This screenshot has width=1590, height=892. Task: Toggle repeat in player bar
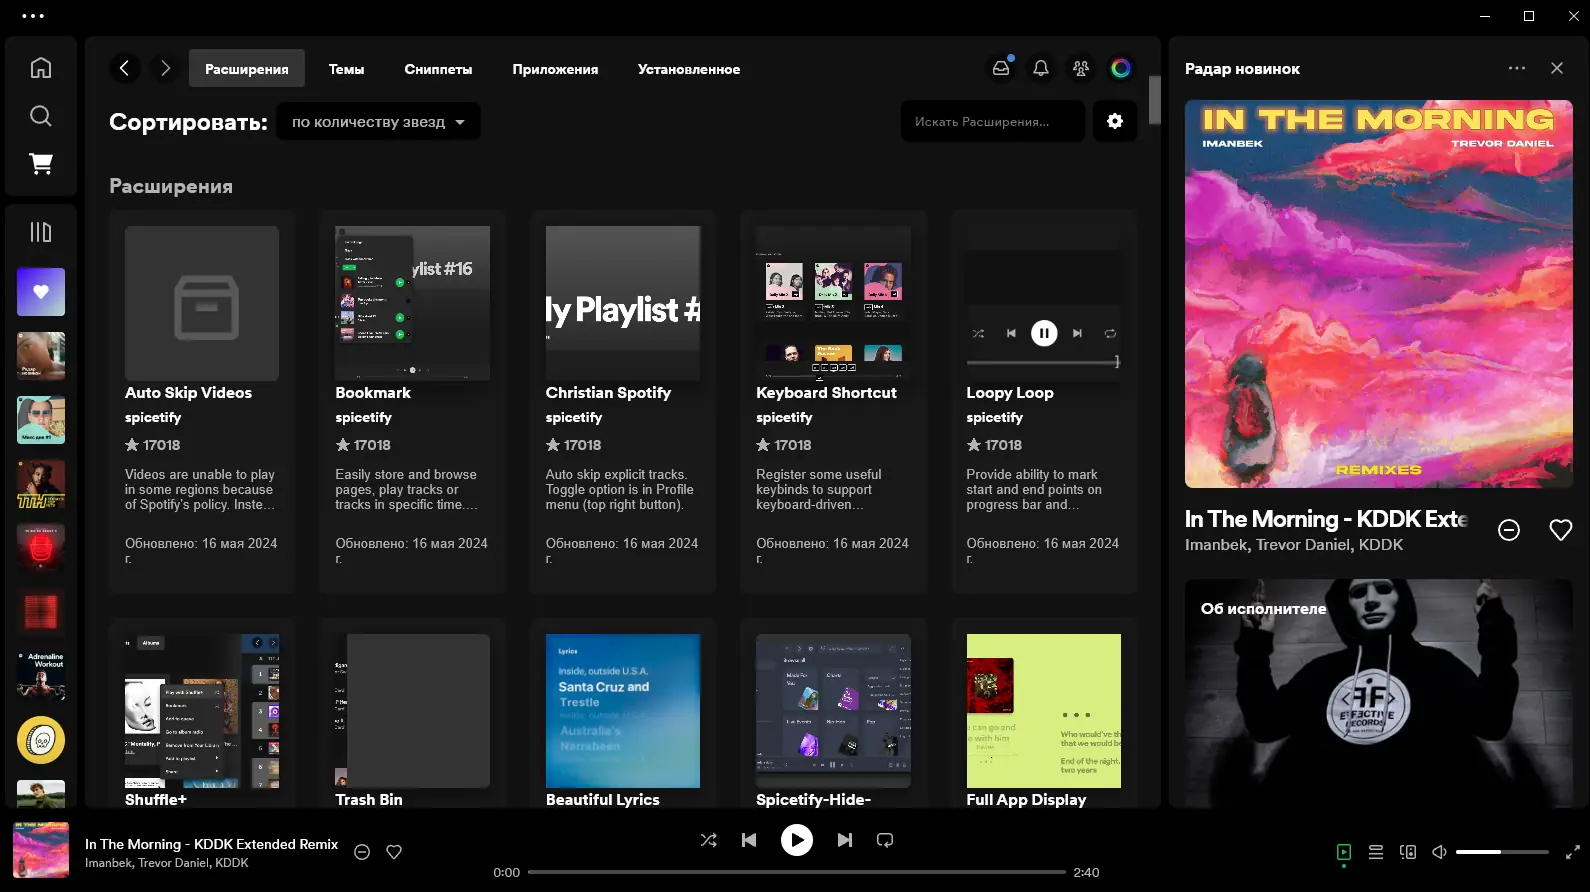pyautogui.click(x=885, y=840)
